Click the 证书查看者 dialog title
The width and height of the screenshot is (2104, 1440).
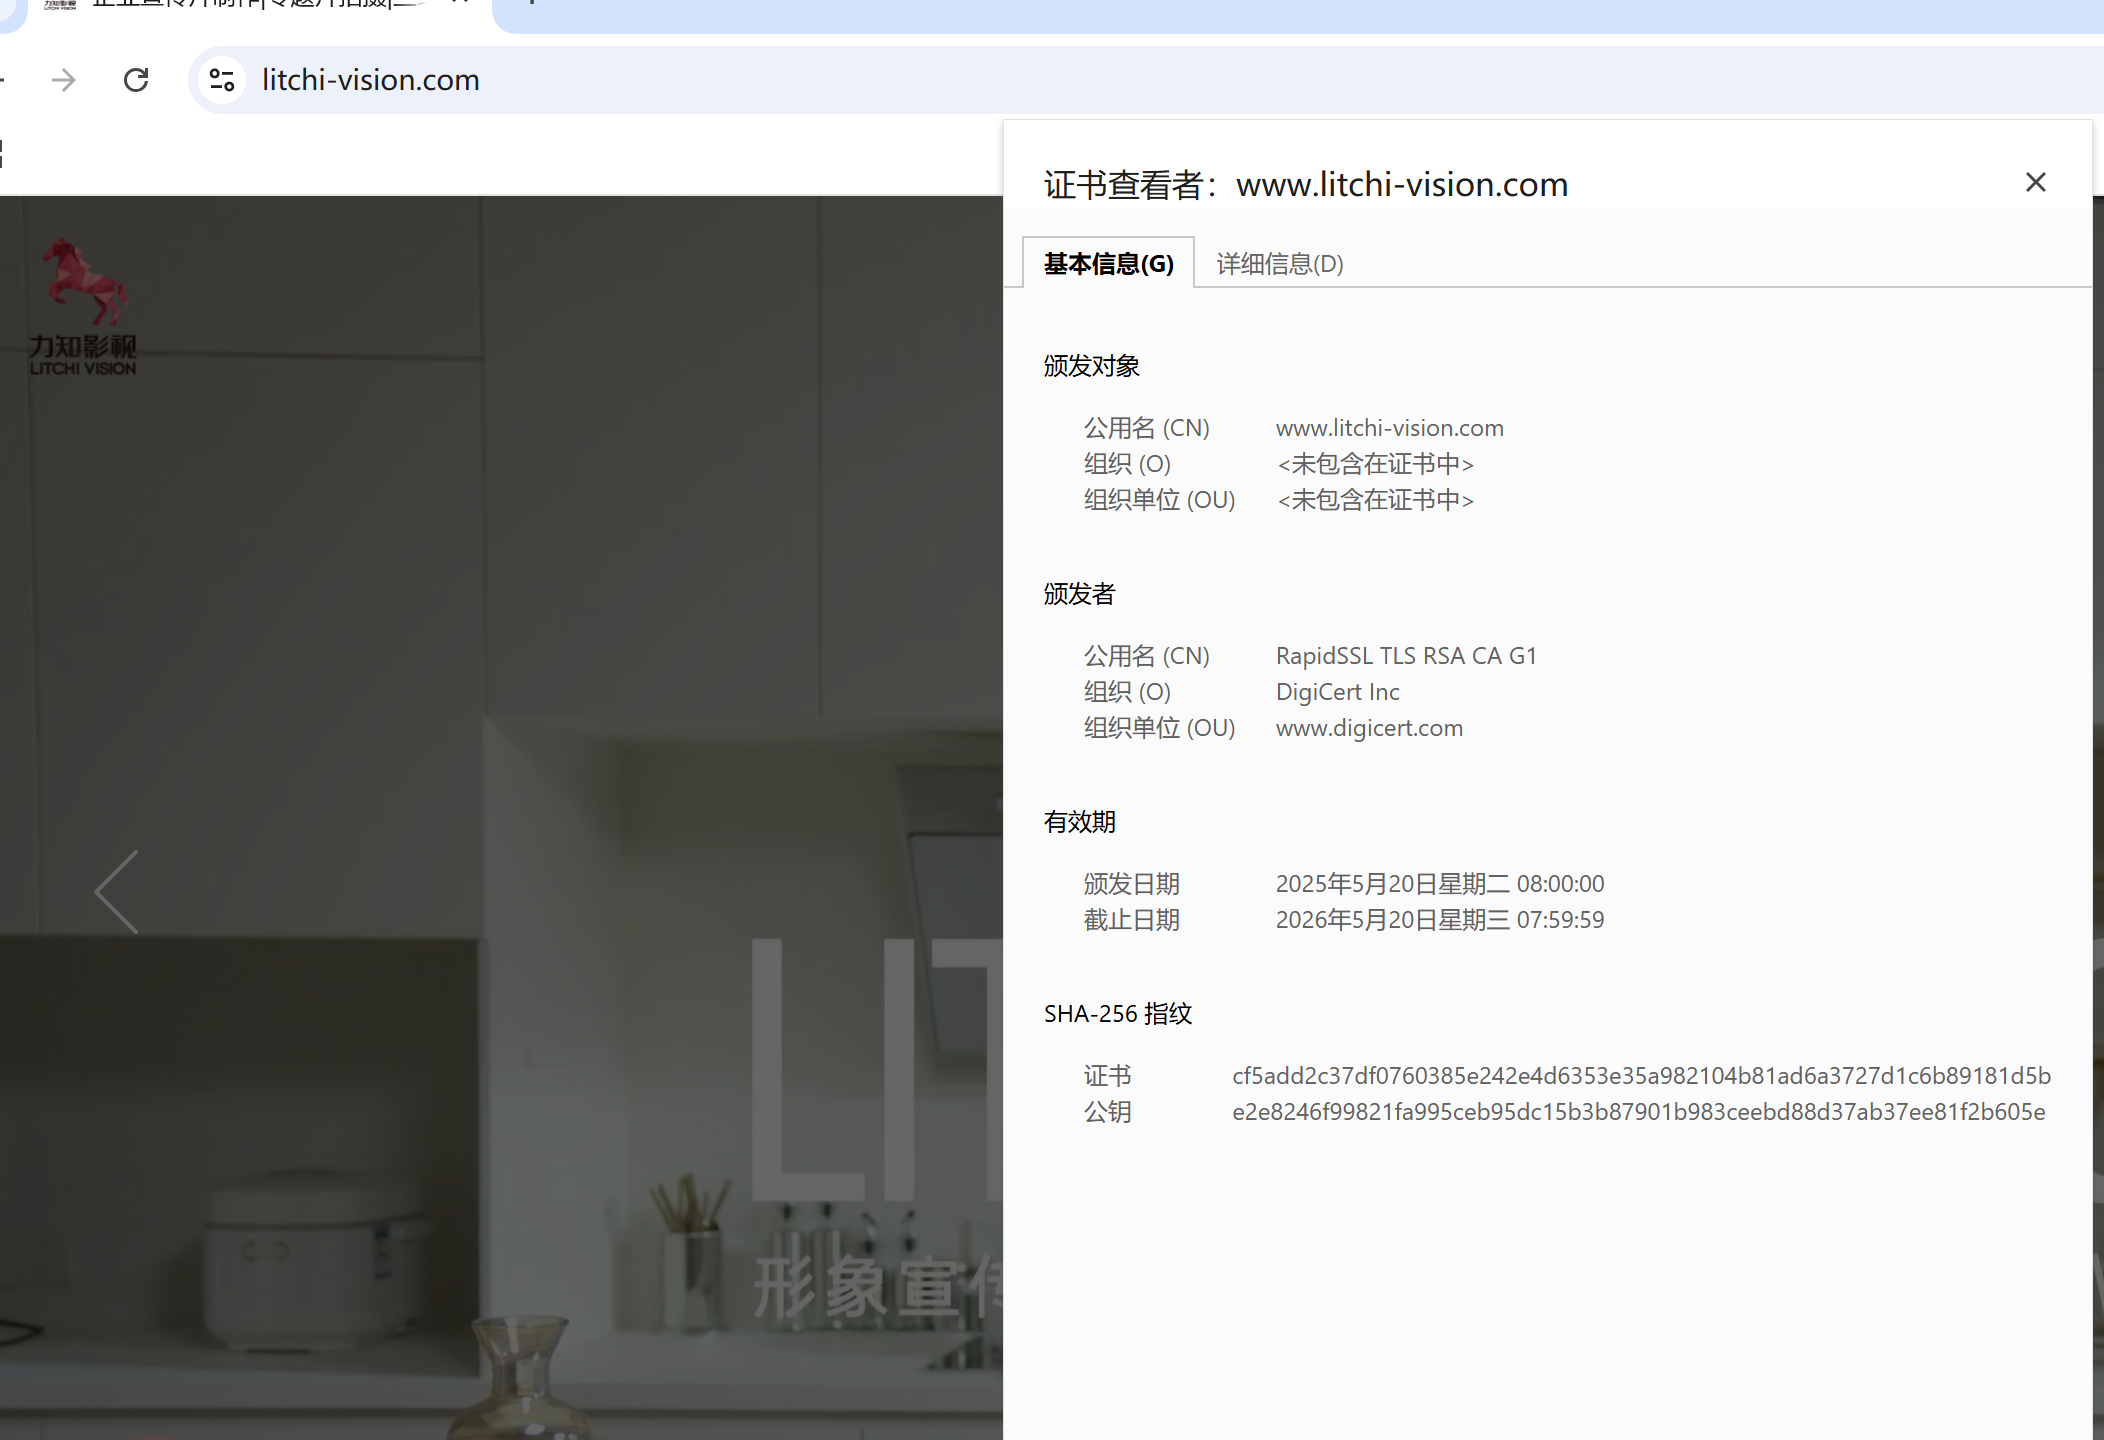pyautogui.click(x=1305, y=185)
